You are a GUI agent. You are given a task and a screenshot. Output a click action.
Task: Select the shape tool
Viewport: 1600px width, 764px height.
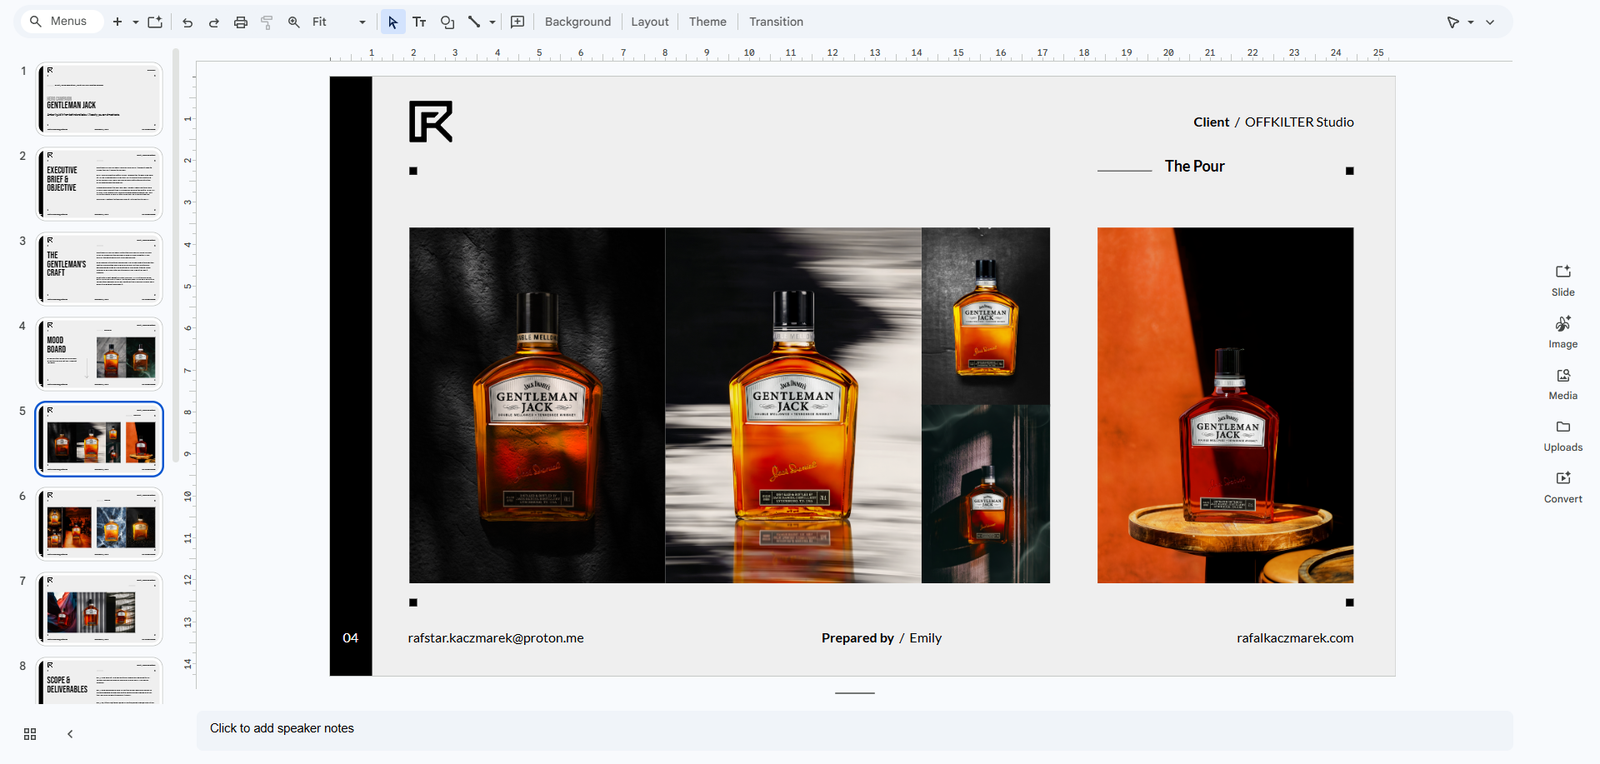click(447, 22)
